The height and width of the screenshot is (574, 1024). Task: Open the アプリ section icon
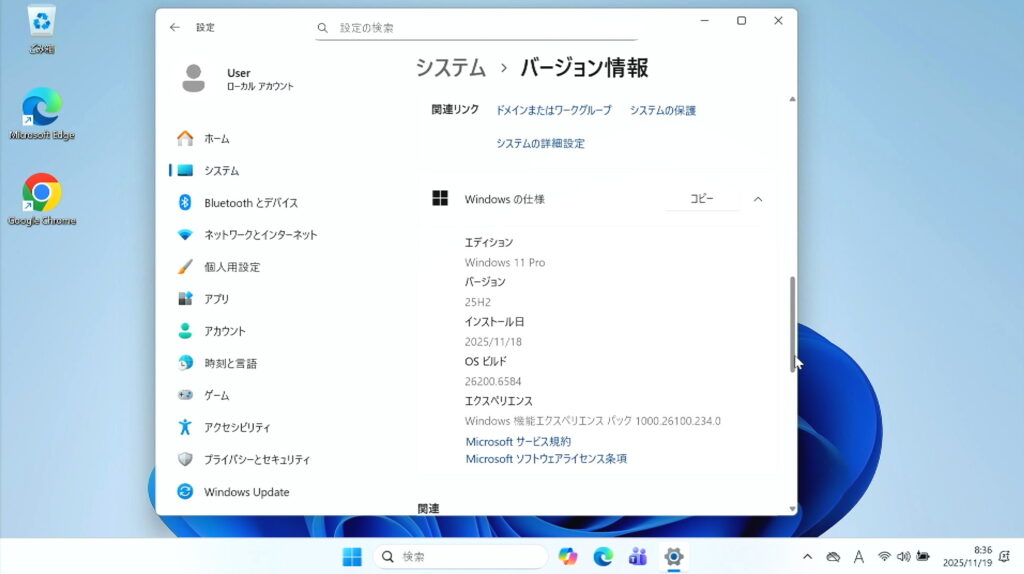[x=185, y=299]
